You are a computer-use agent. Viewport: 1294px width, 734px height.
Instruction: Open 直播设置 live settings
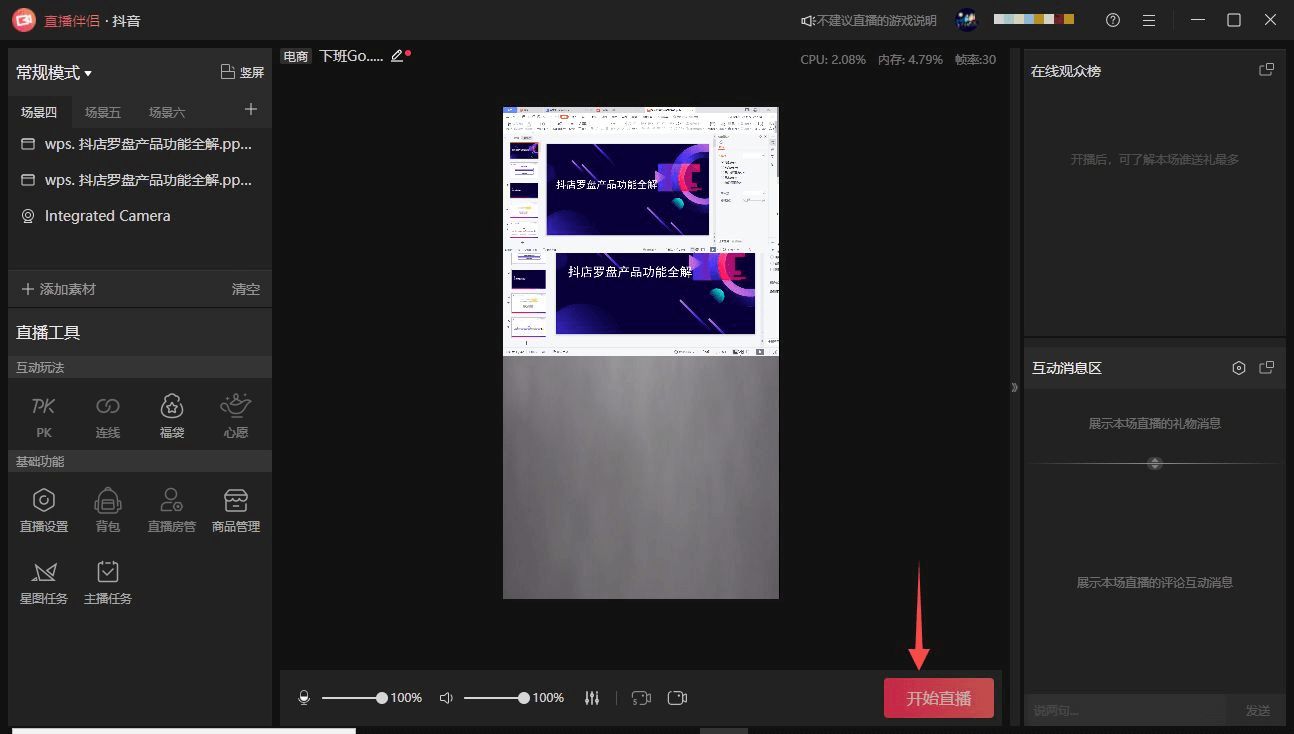(44, 510)
